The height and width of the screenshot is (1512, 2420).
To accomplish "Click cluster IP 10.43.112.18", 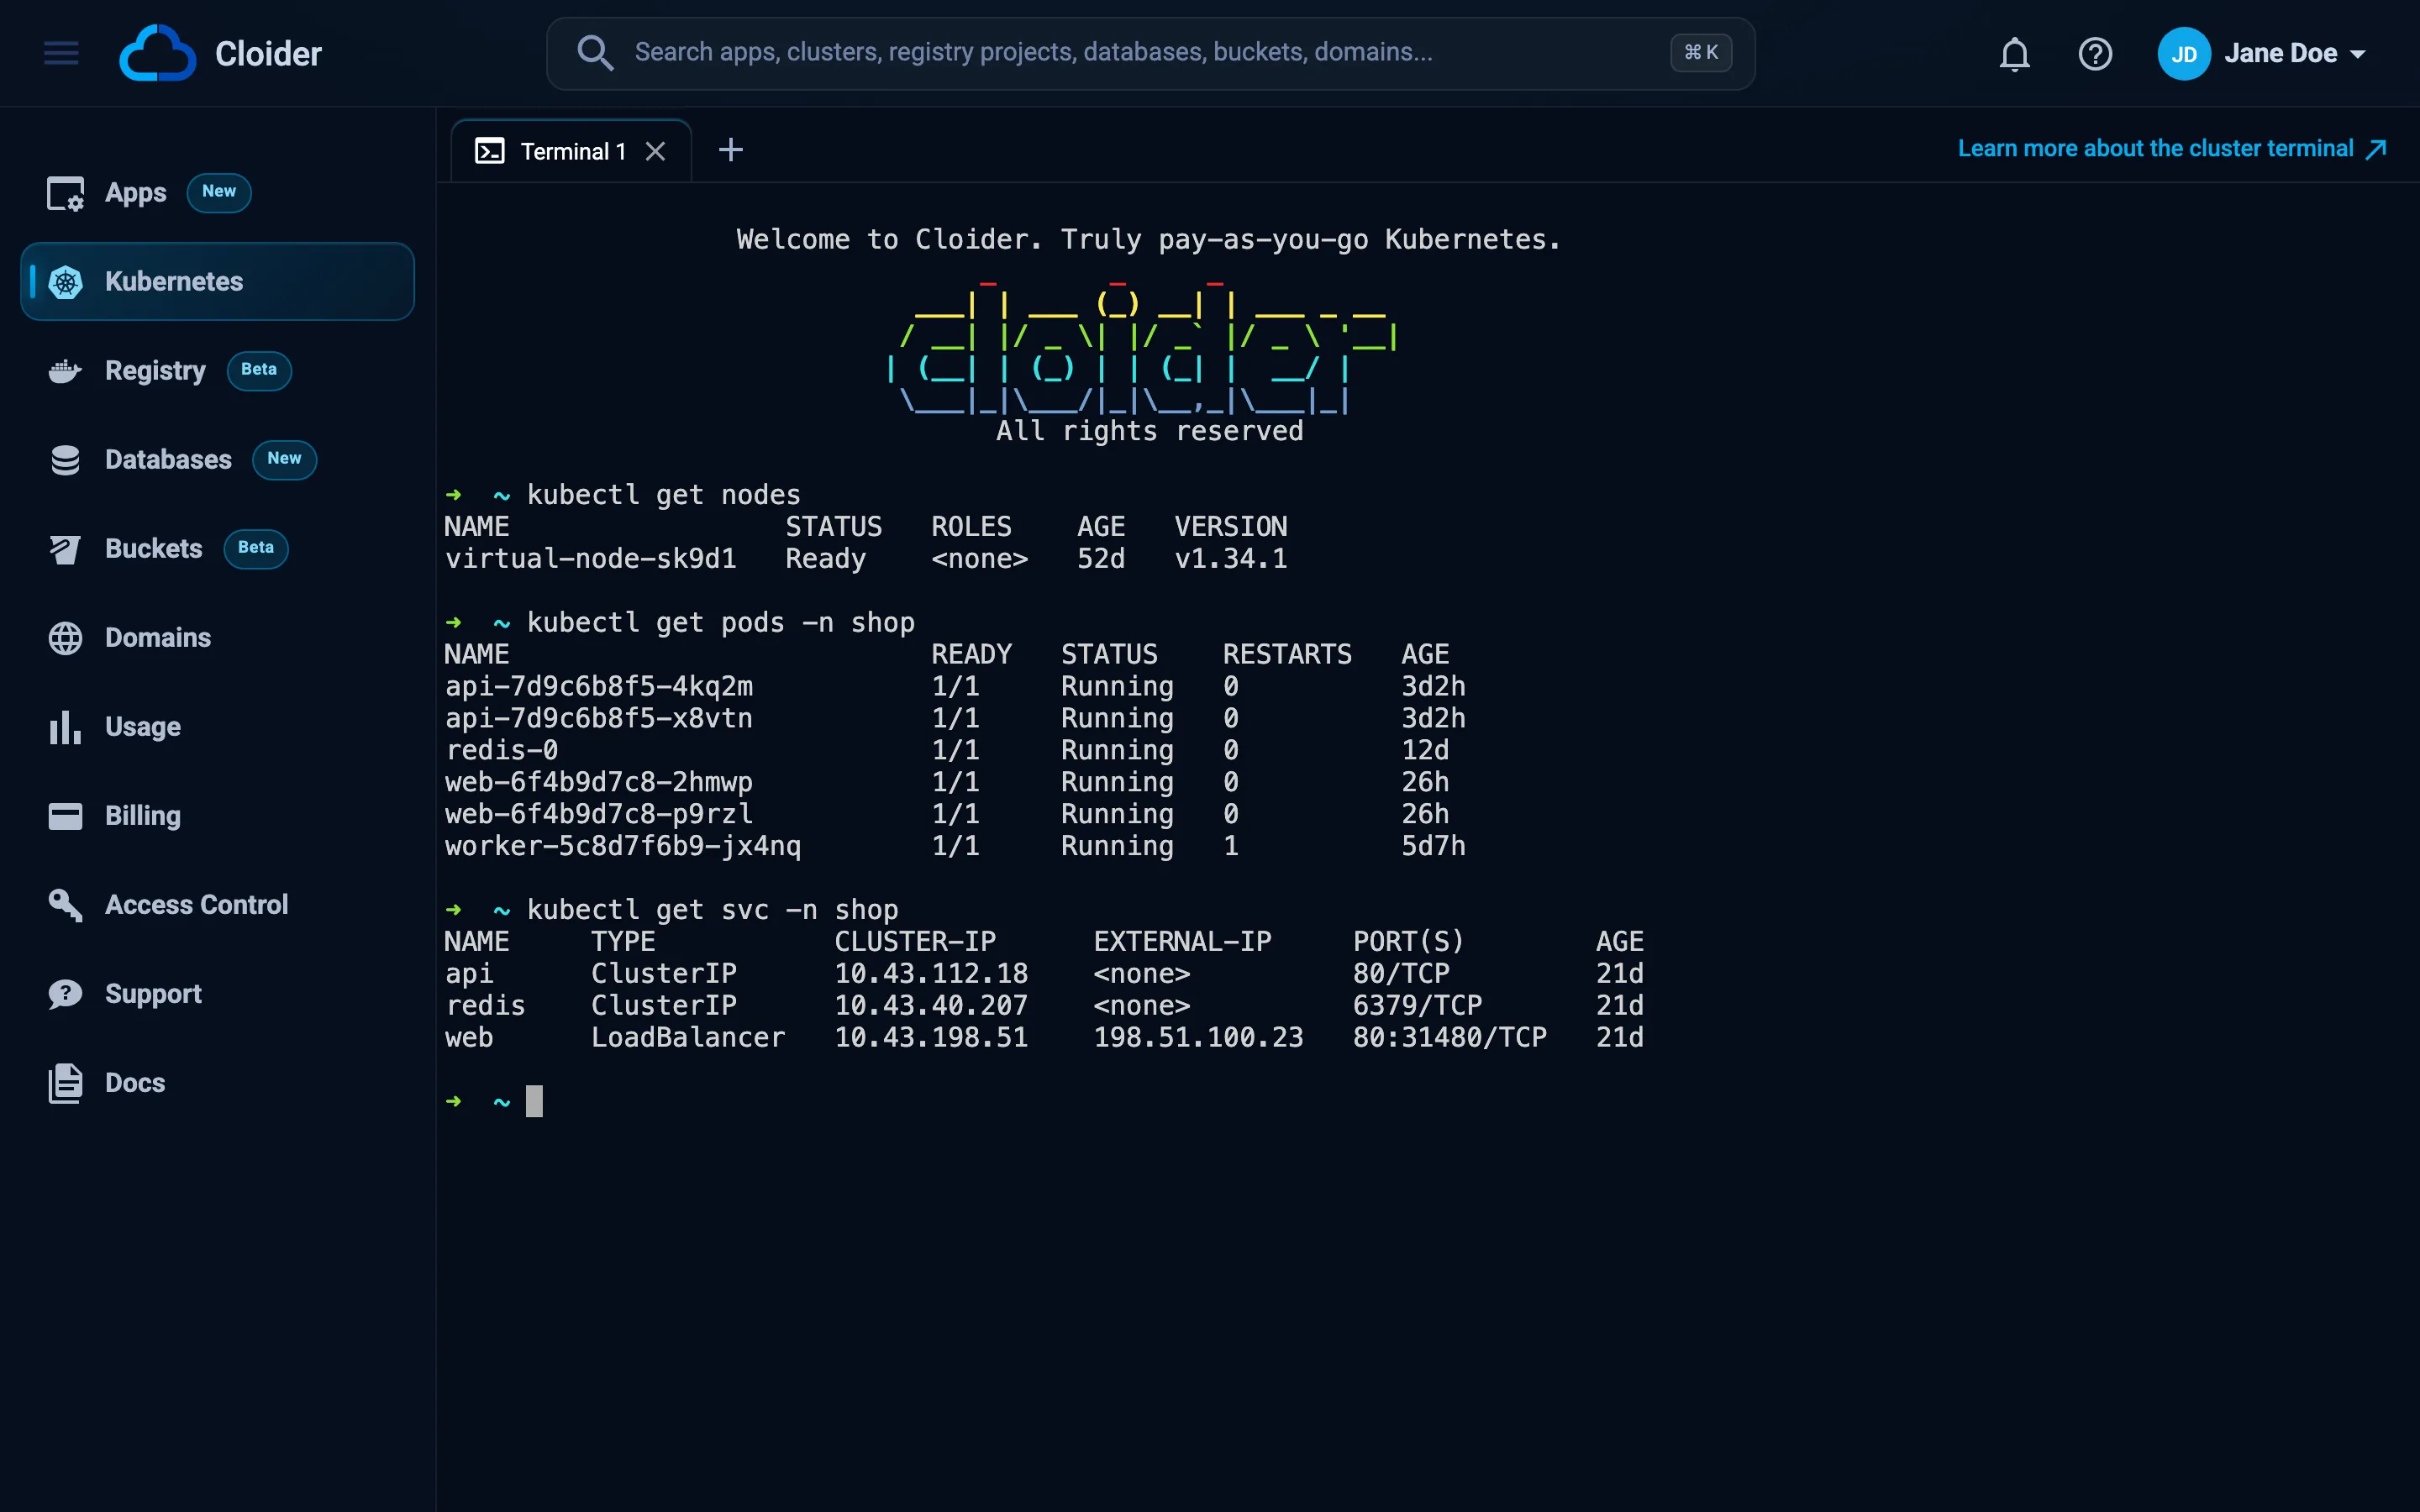I will 931,973.
